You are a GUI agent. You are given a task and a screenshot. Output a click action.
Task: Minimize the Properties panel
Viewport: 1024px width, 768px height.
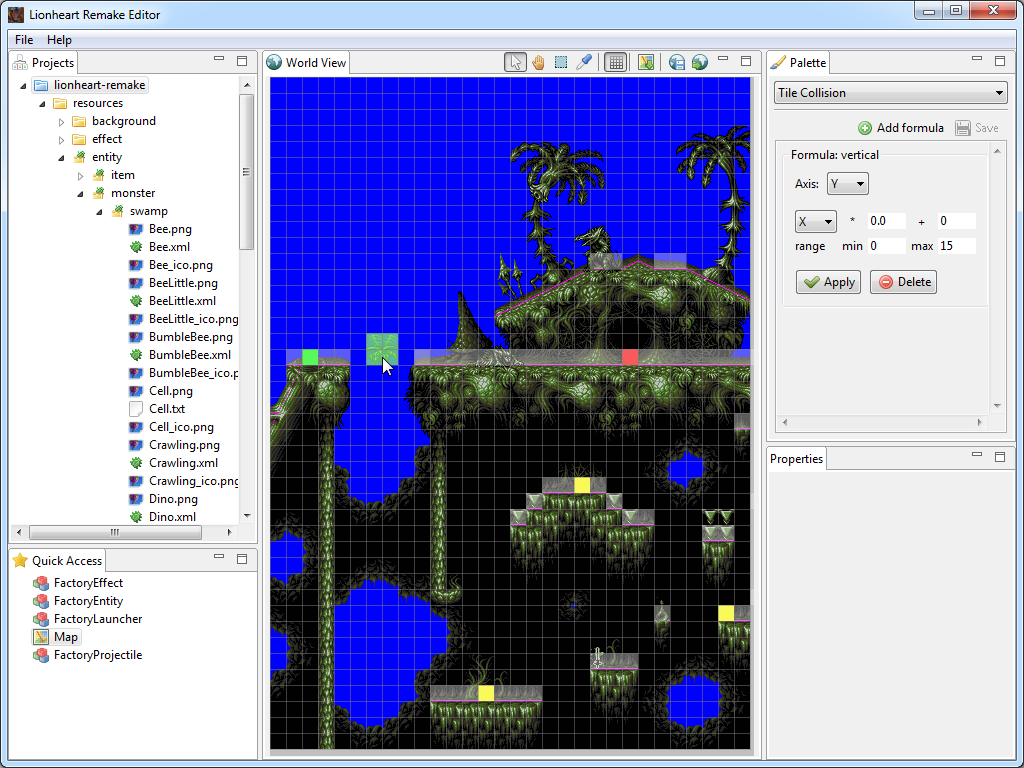pos(977,455)
